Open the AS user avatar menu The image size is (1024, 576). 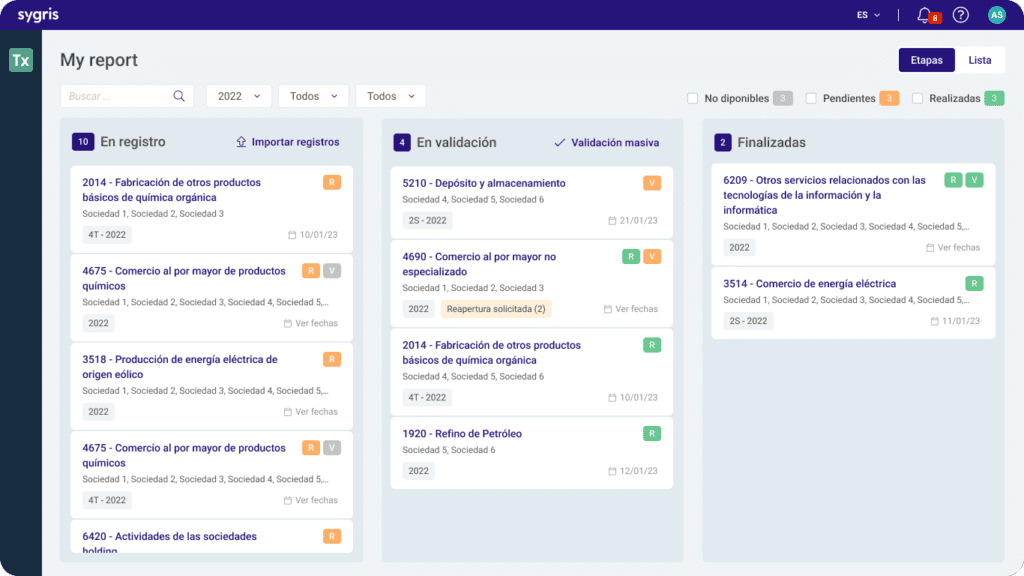tap(996, 15)
